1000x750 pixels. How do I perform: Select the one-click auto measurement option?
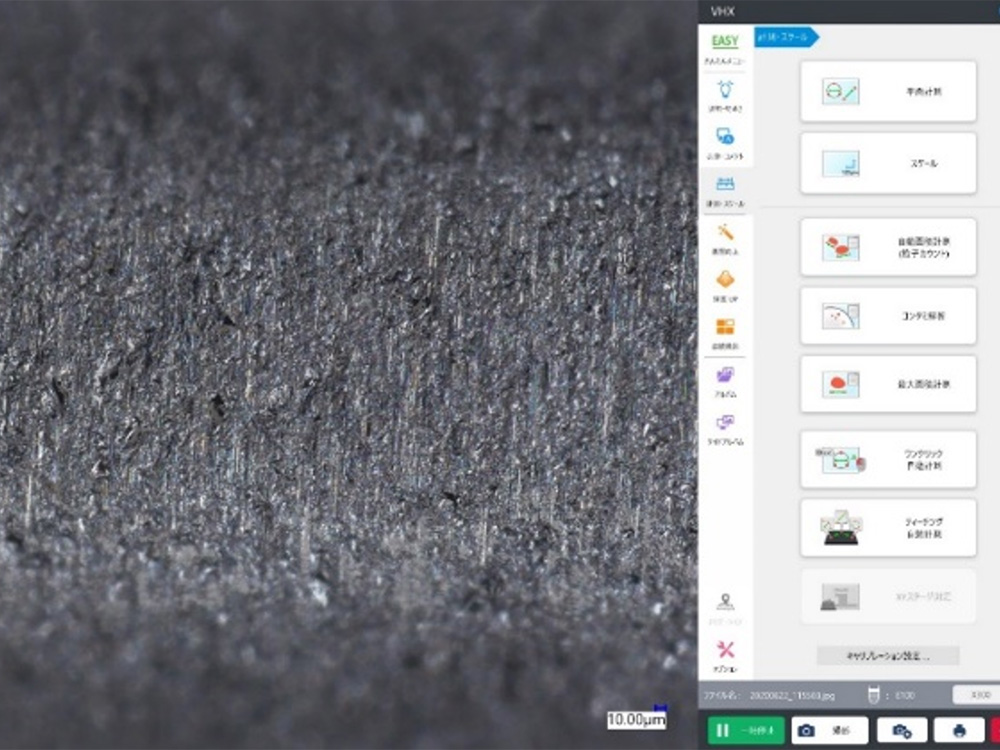click(x=888, y=460)
